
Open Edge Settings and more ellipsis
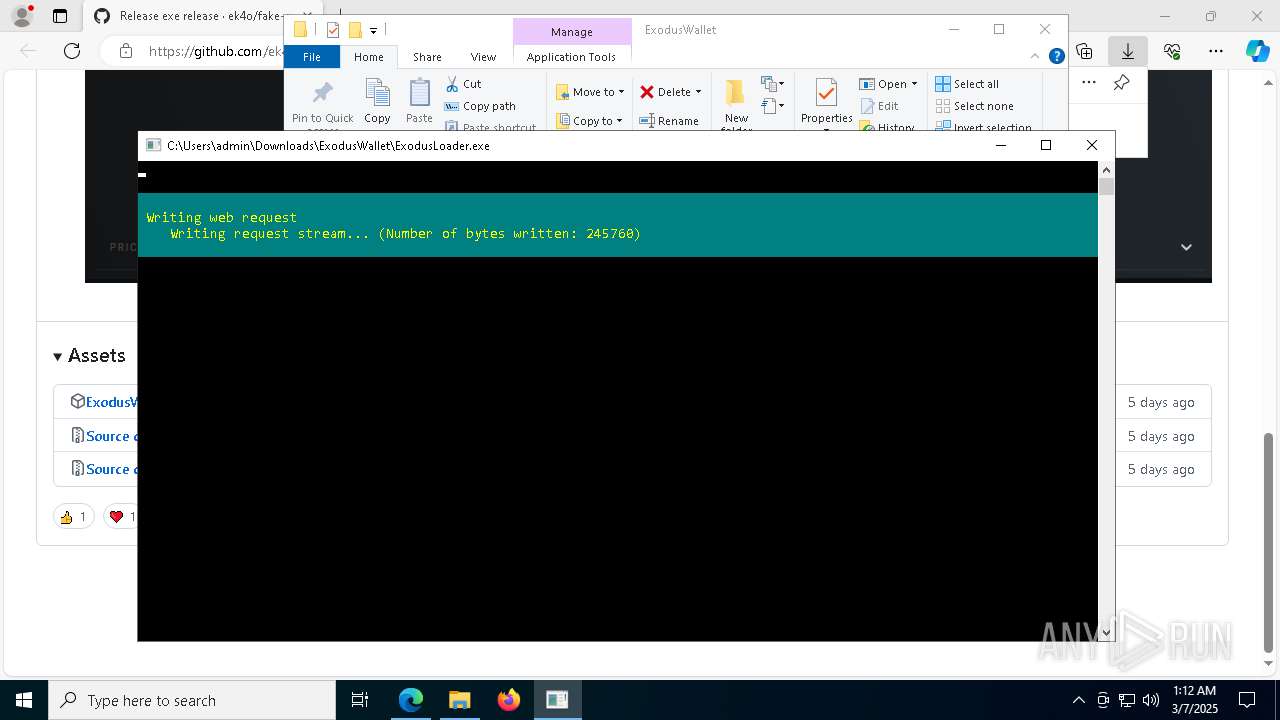pos(1216,51)
